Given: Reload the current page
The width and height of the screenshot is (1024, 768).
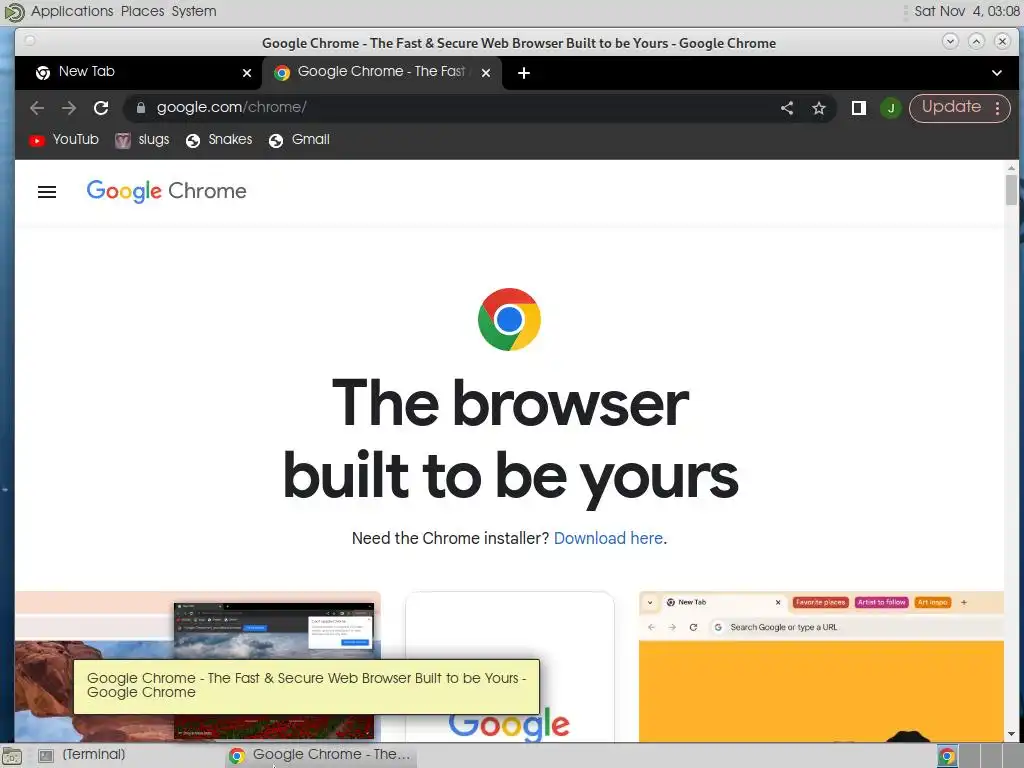Looking at the screenshot, I should (101, 108).
